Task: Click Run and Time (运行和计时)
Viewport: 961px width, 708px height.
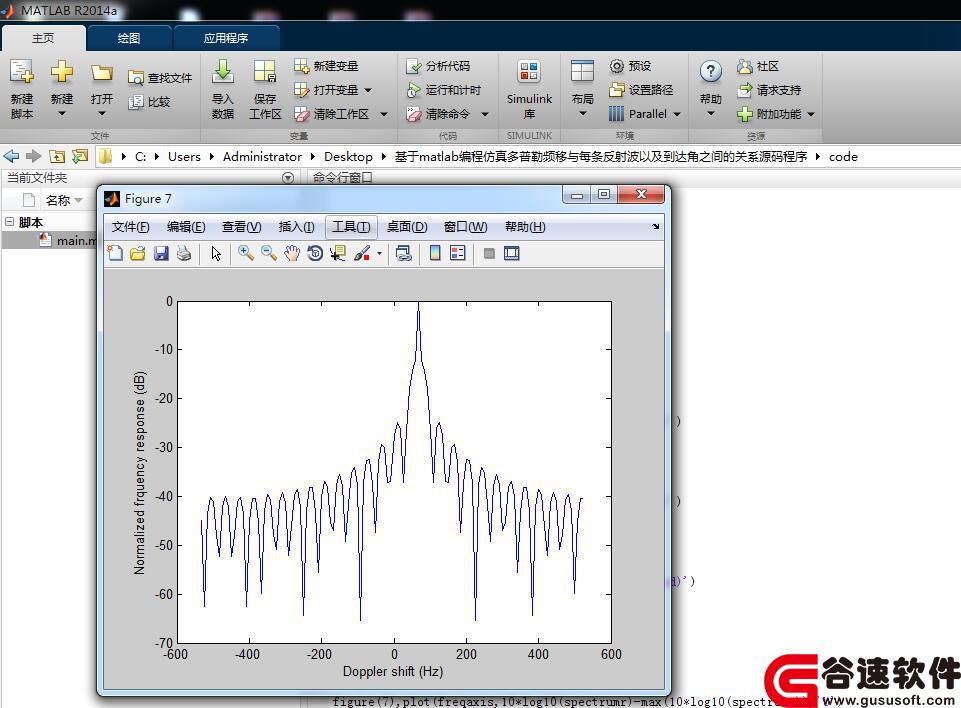Action: [x=444, y=90]
